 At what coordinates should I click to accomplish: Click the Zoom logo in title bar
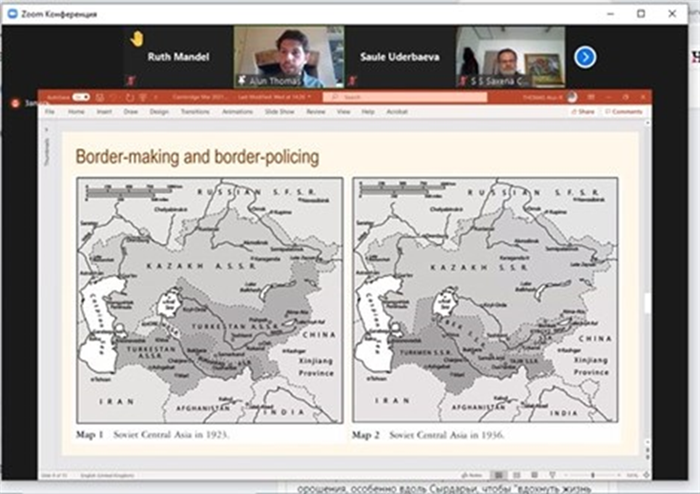(x=13, y=14)
